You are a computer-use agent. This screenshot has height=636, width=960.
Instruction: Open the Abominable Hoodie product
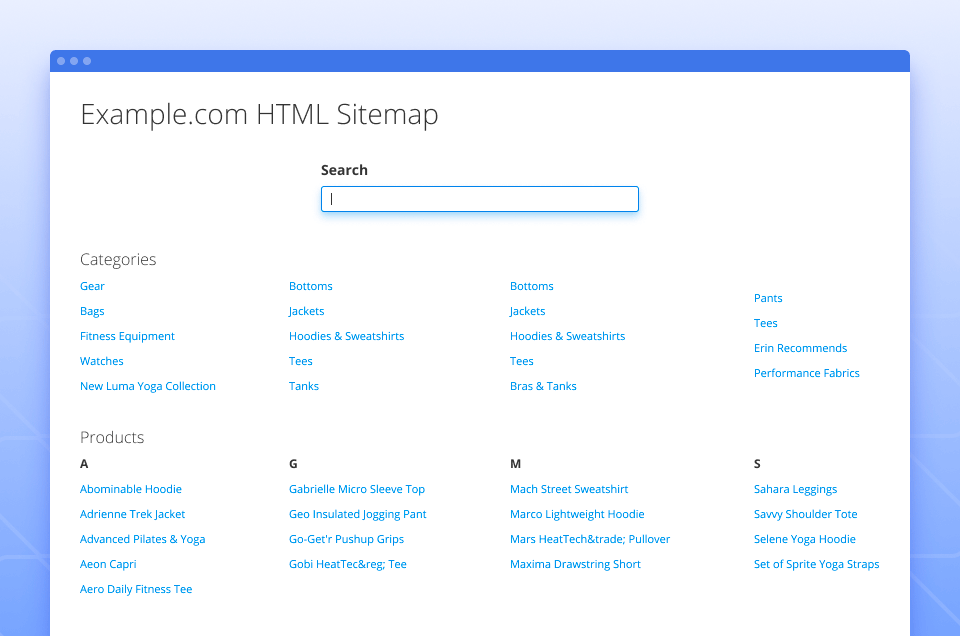click(131, 489)
